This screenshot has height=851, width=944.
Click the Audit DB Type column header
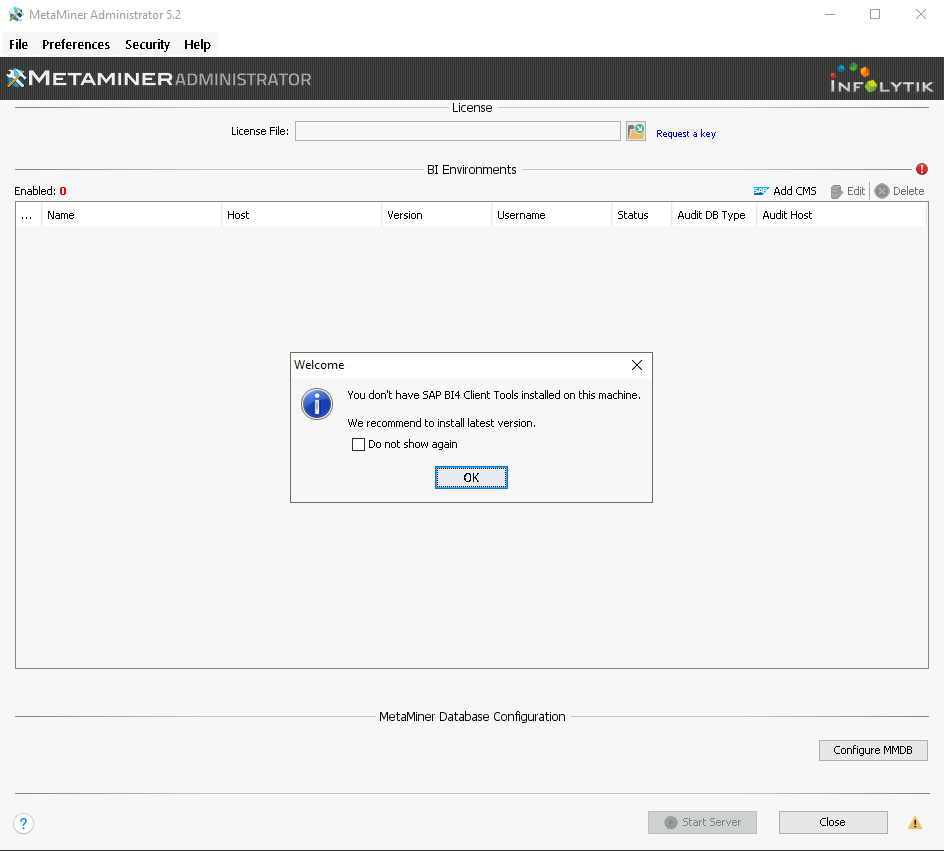pyautogui.click(x=714, y=215)
